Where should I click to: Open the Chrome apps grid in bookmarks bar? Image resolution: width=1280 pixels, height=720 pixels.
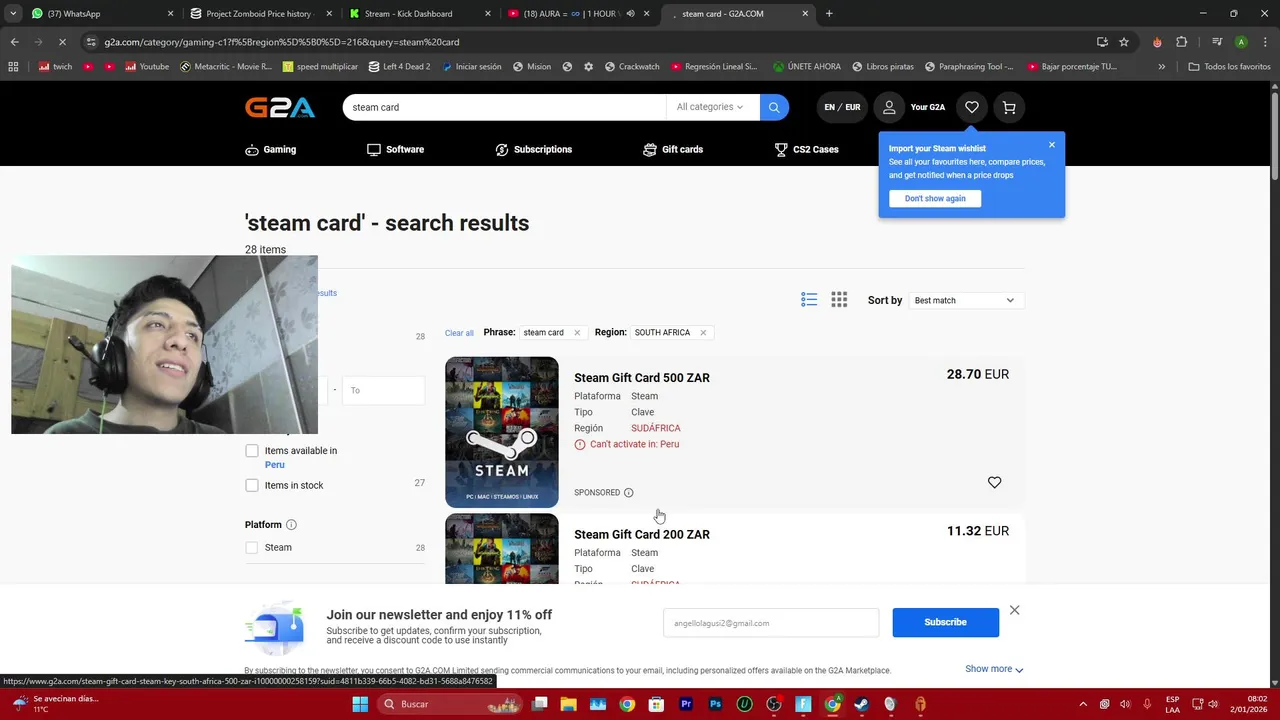pos(13,67)
